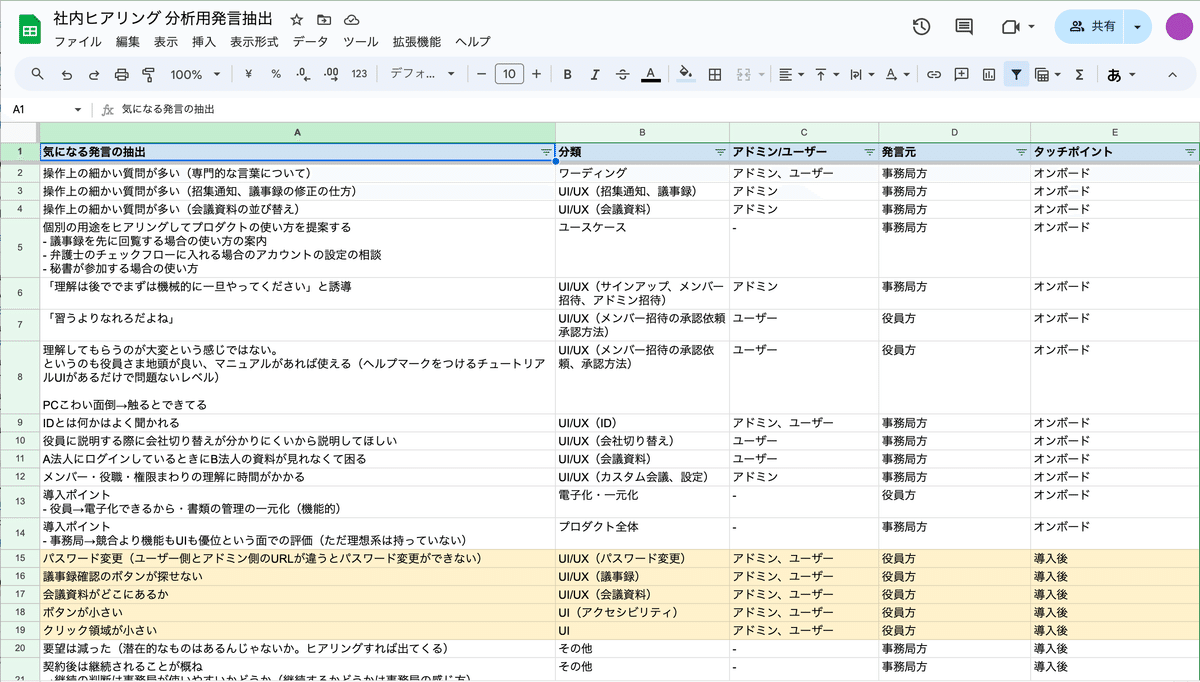Open the filter menu for 発言元 column
1200x682 pixels.
pos(1021,152)
